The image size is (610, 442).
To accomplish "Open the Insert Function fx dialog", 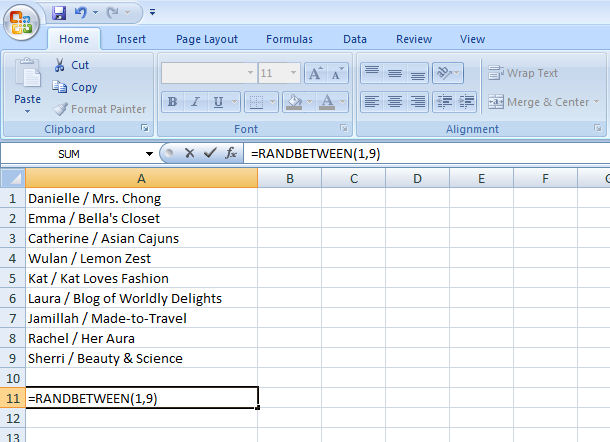I will point(231,153).
